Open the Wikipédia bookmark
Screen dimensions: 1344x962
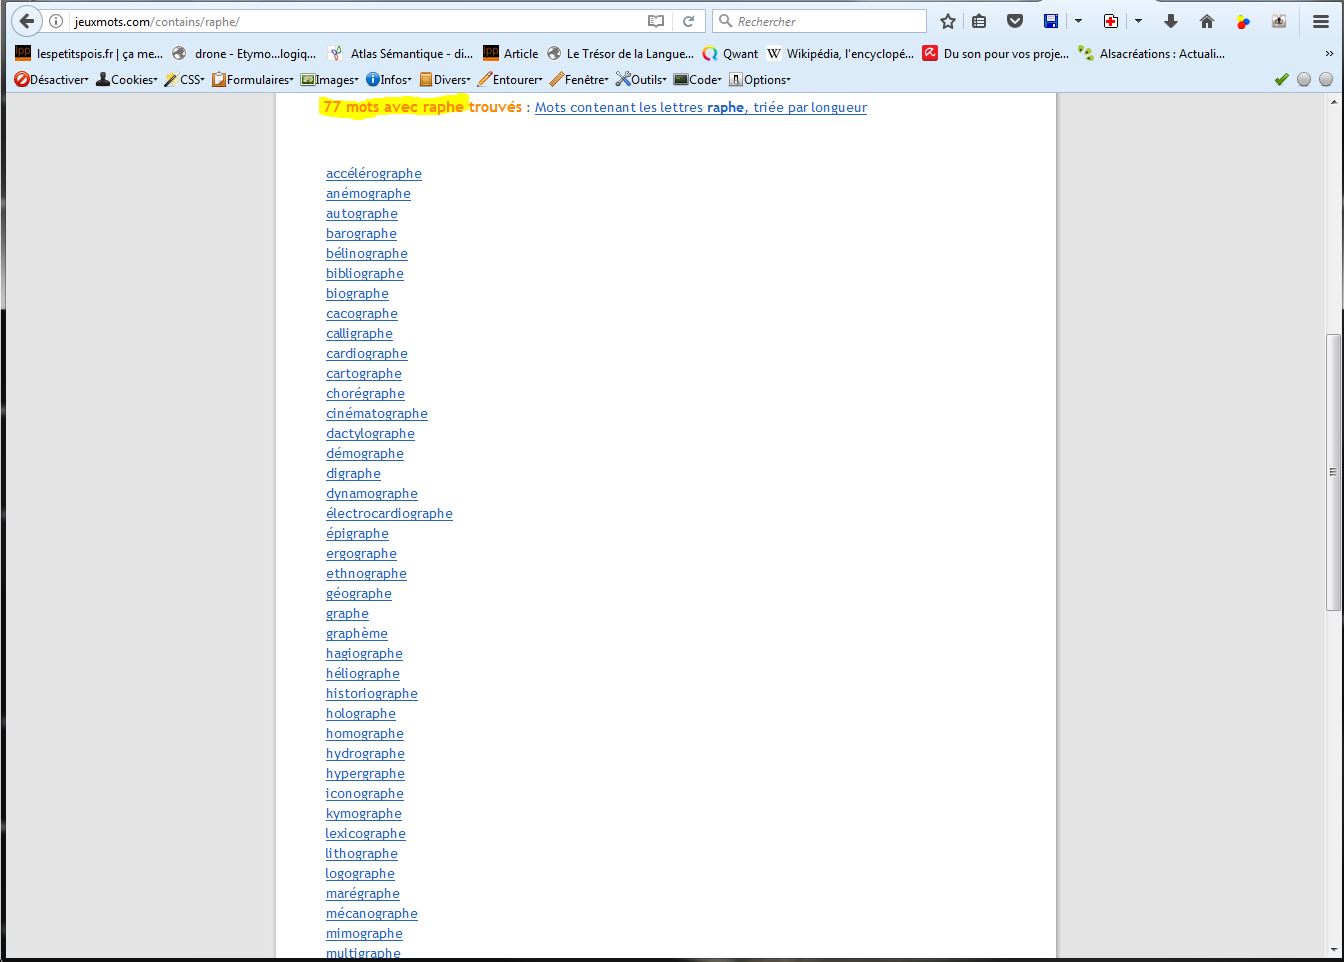[839, 54]
